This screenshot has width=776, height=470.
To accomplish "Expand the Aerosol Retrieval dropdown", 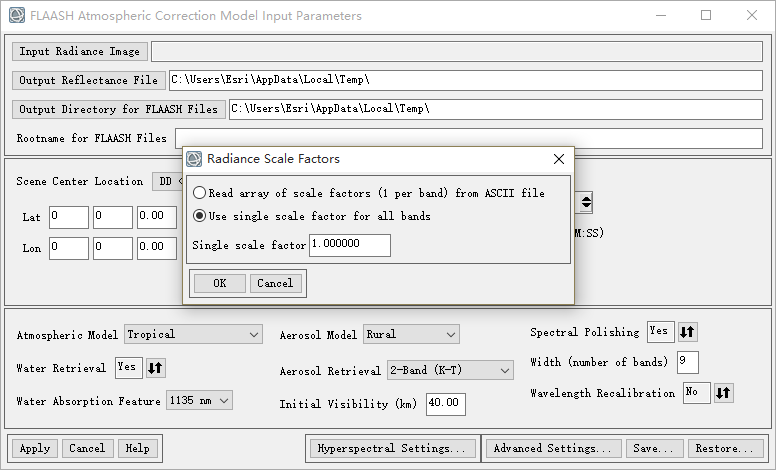I will [x=450, y=371].
